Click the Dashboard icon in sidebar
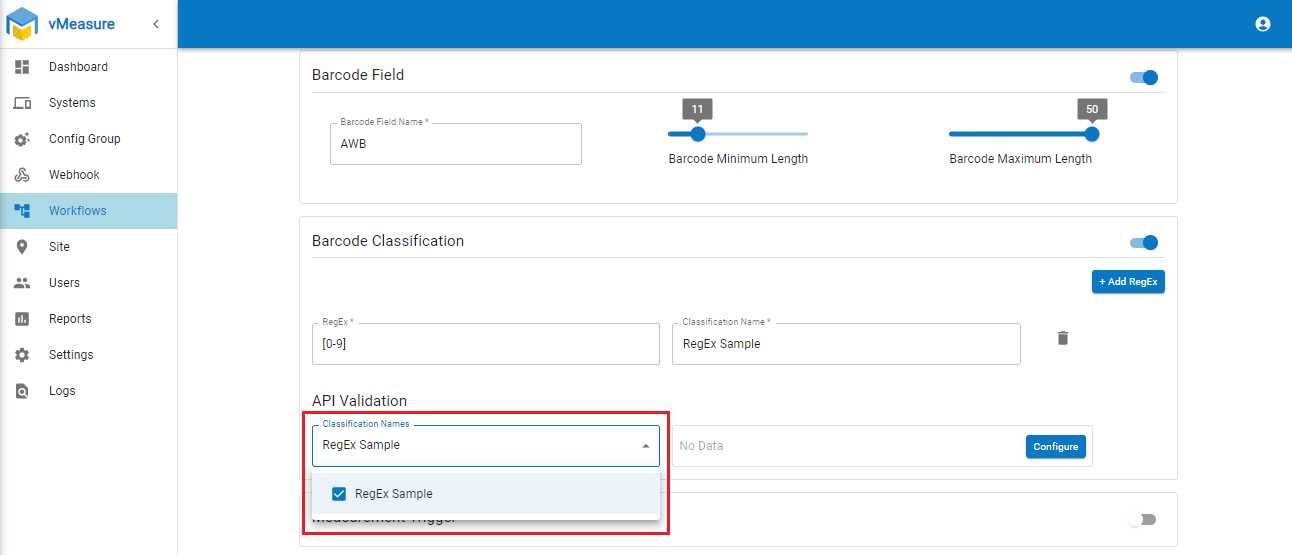Screen dimensions: 1292x555 (x=22, y=67)
